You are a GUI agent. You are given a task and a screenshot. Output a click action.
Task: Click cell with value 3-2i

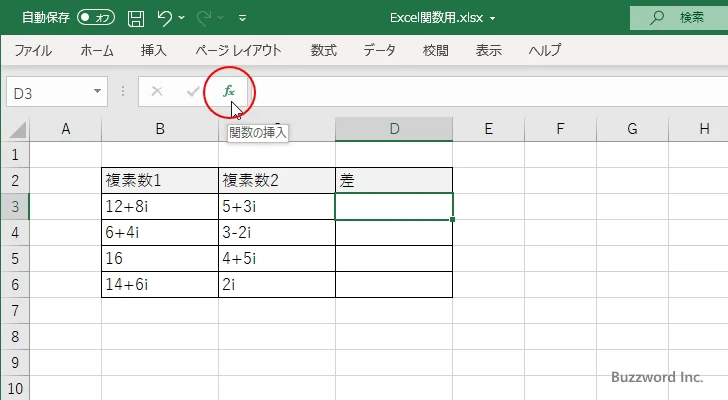(277, 232)
